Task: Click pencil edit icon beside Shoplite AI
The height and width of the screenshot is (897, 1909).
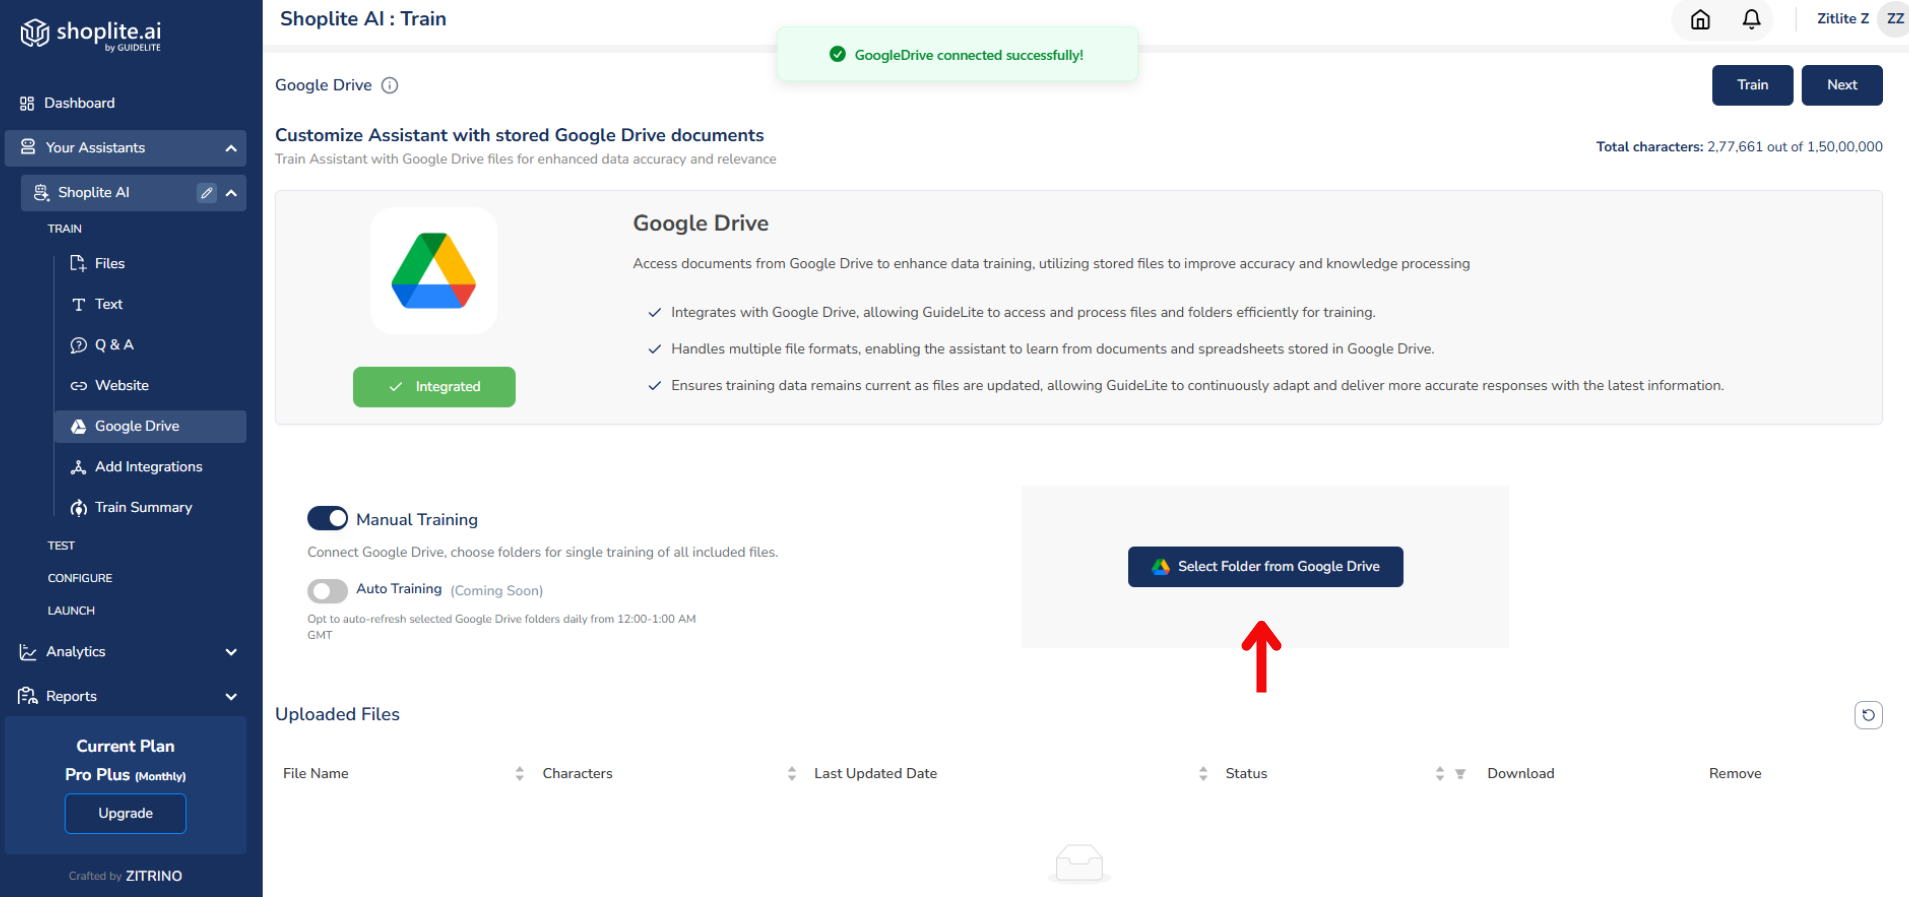Action: click(x=206, y=193)
